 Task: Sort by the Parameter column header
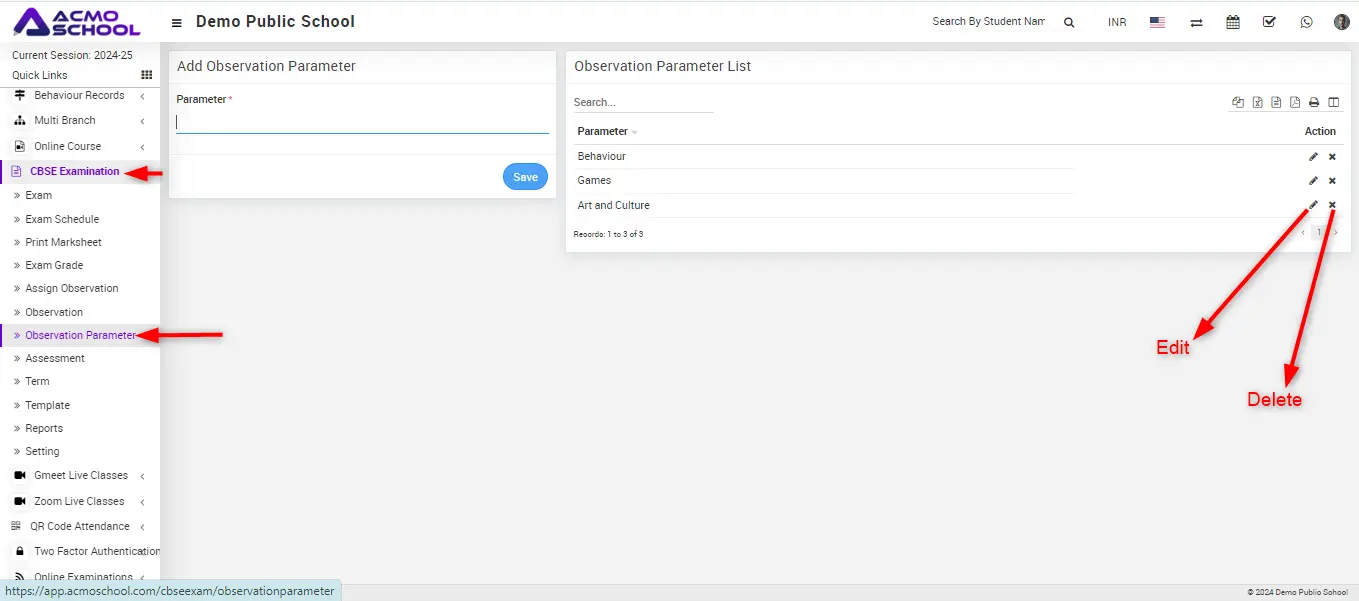click(x=603, y=132)
